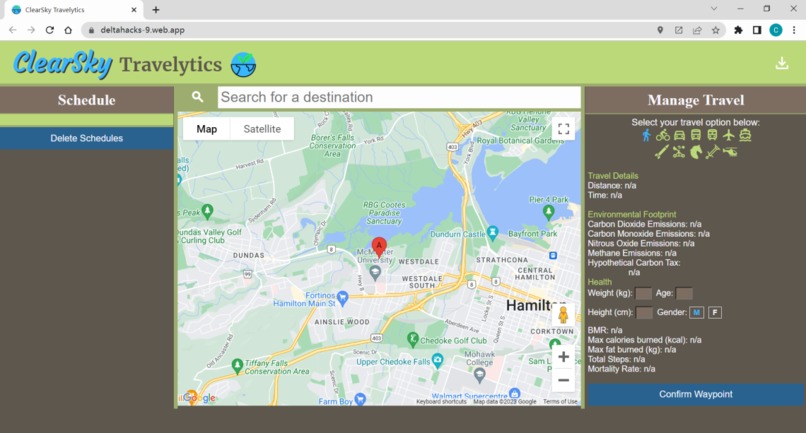The height and width of the screenshot is (433, 806).
Task: Pick the sword icon travel option
Action: tap(712, 152)
